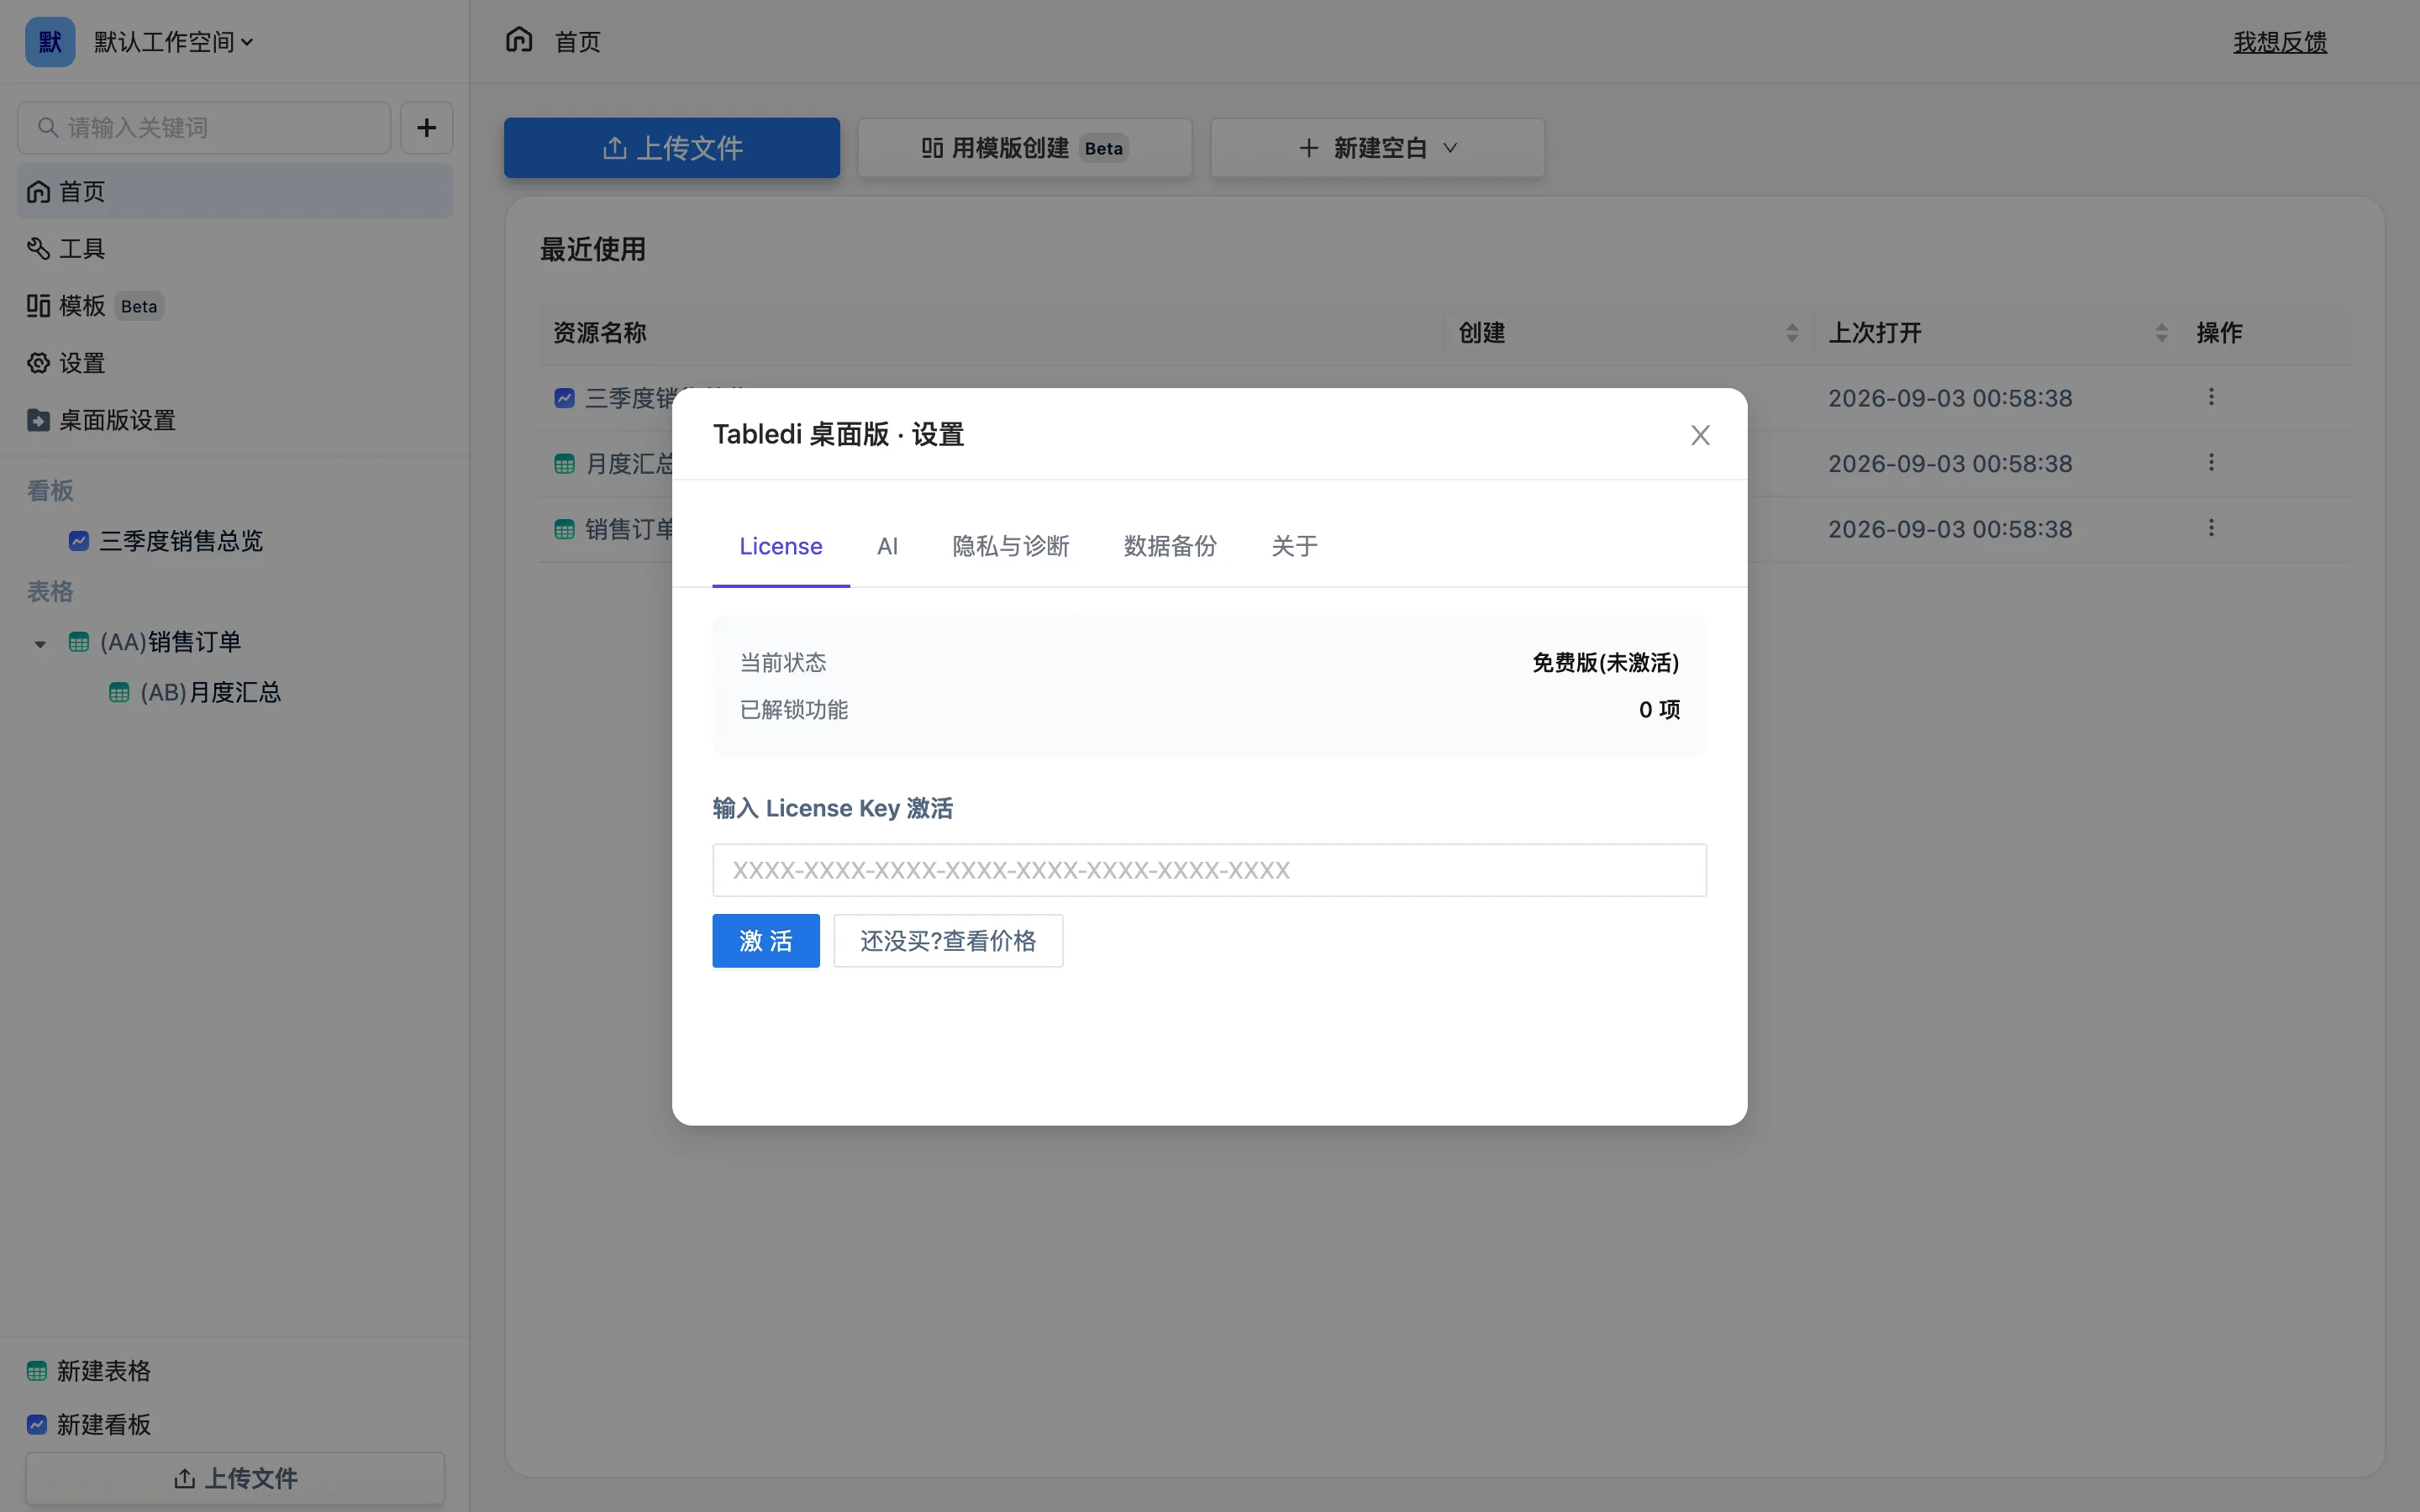
Task: Click the 我想反馈 link
Action: coord(2280,42)
